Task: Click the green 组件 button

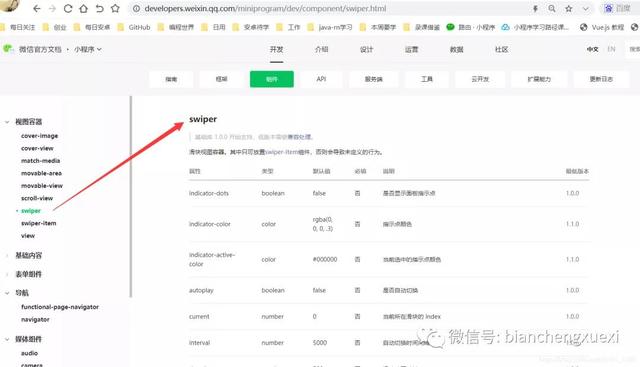Action: click(x=272, y=79)
